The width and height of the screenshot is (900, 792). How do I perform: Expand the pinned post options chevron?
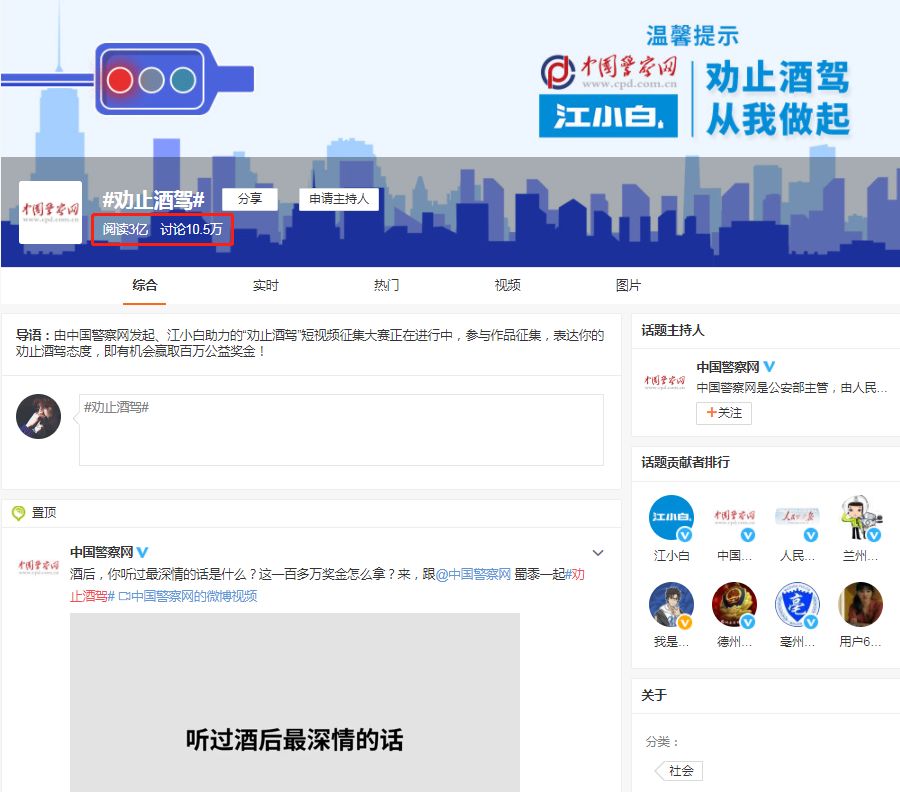click(598, 553)
